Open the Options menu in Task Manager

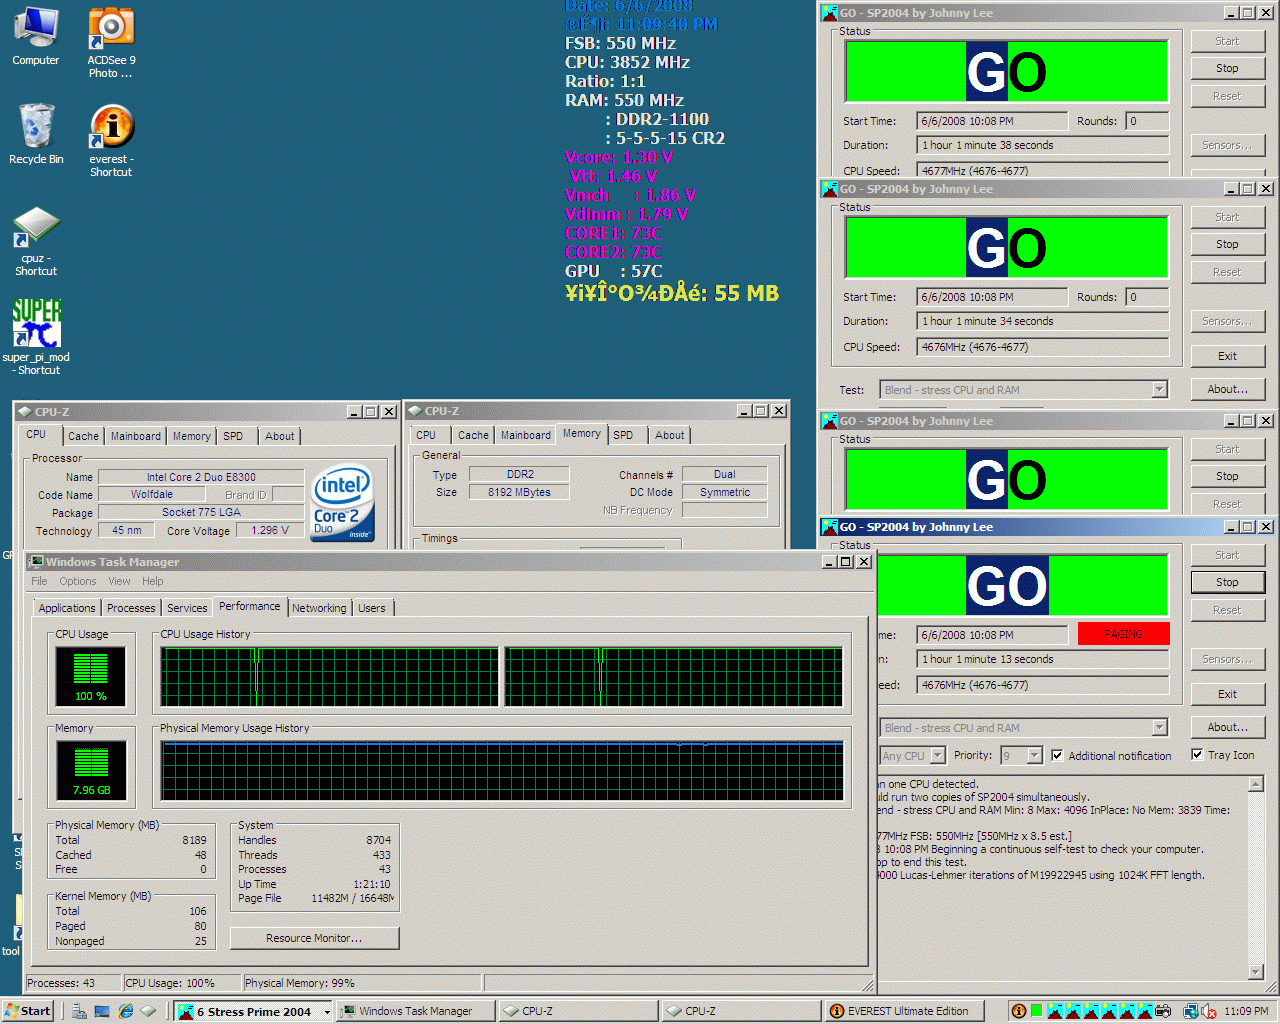(x=78, y=581)
